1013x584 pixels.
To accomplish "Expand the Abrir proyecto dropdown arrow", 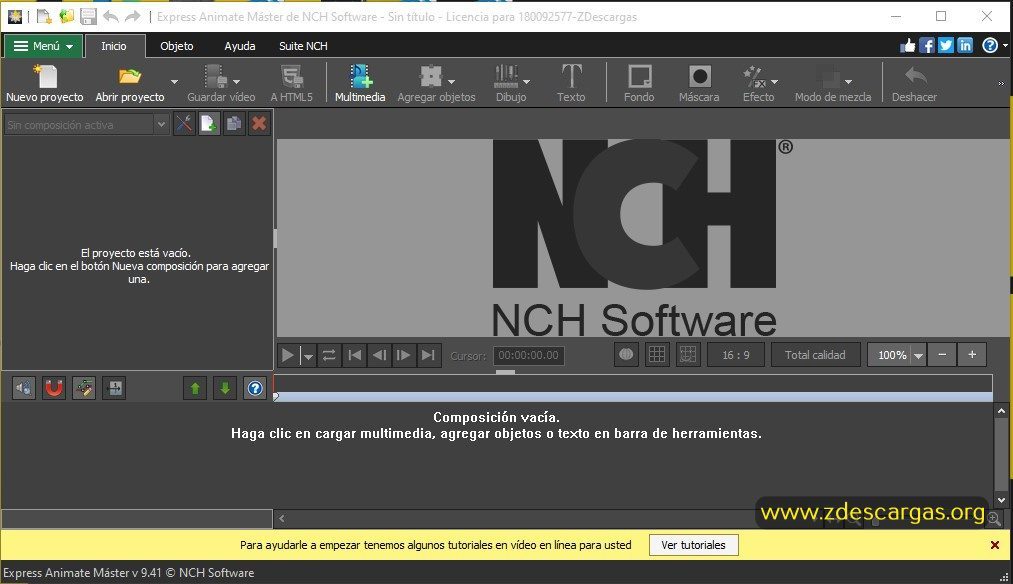I will (x=174, y=82).
